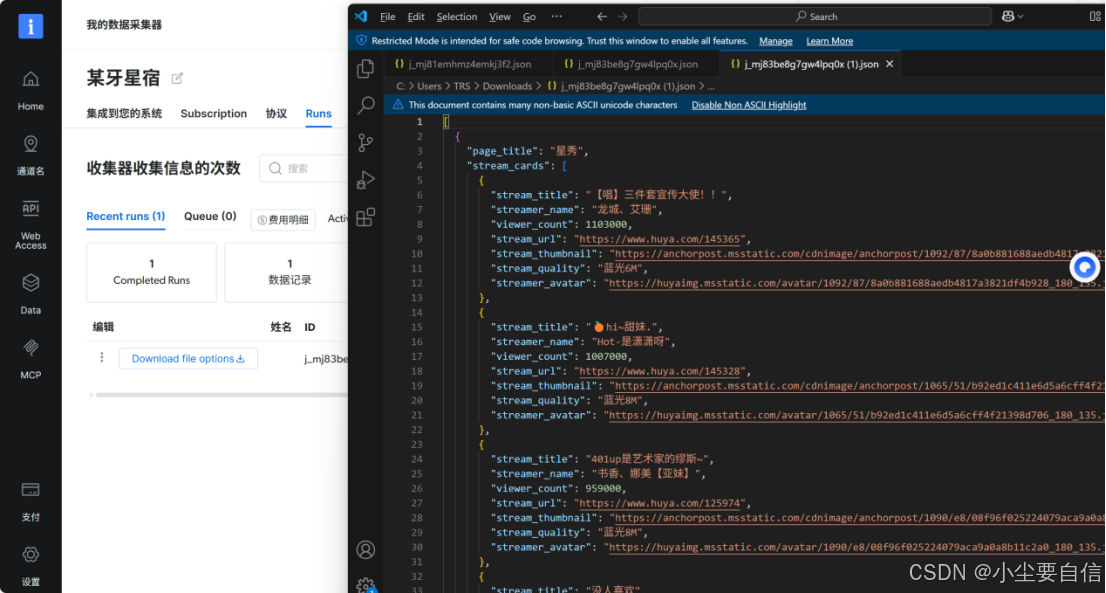Switch to the 协议 tab
The image size is (1106, 593).
point(276,114)
